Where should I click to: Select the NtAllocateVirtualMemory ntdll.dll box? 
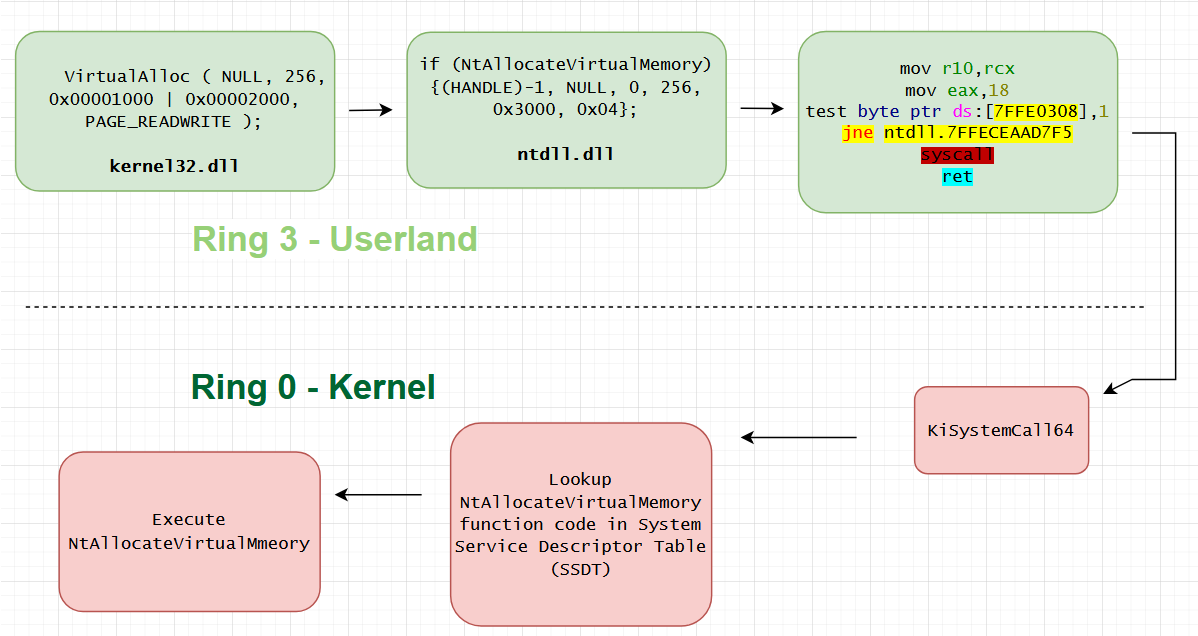566,110
